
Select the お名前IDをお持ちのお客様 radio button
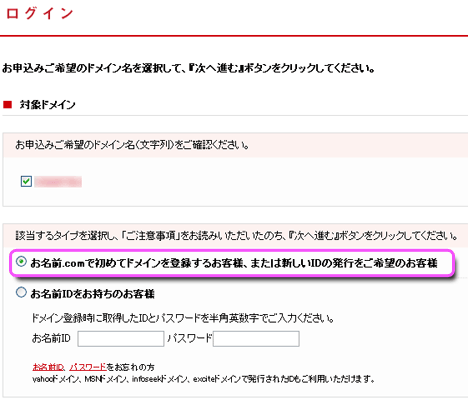[21, 293]
